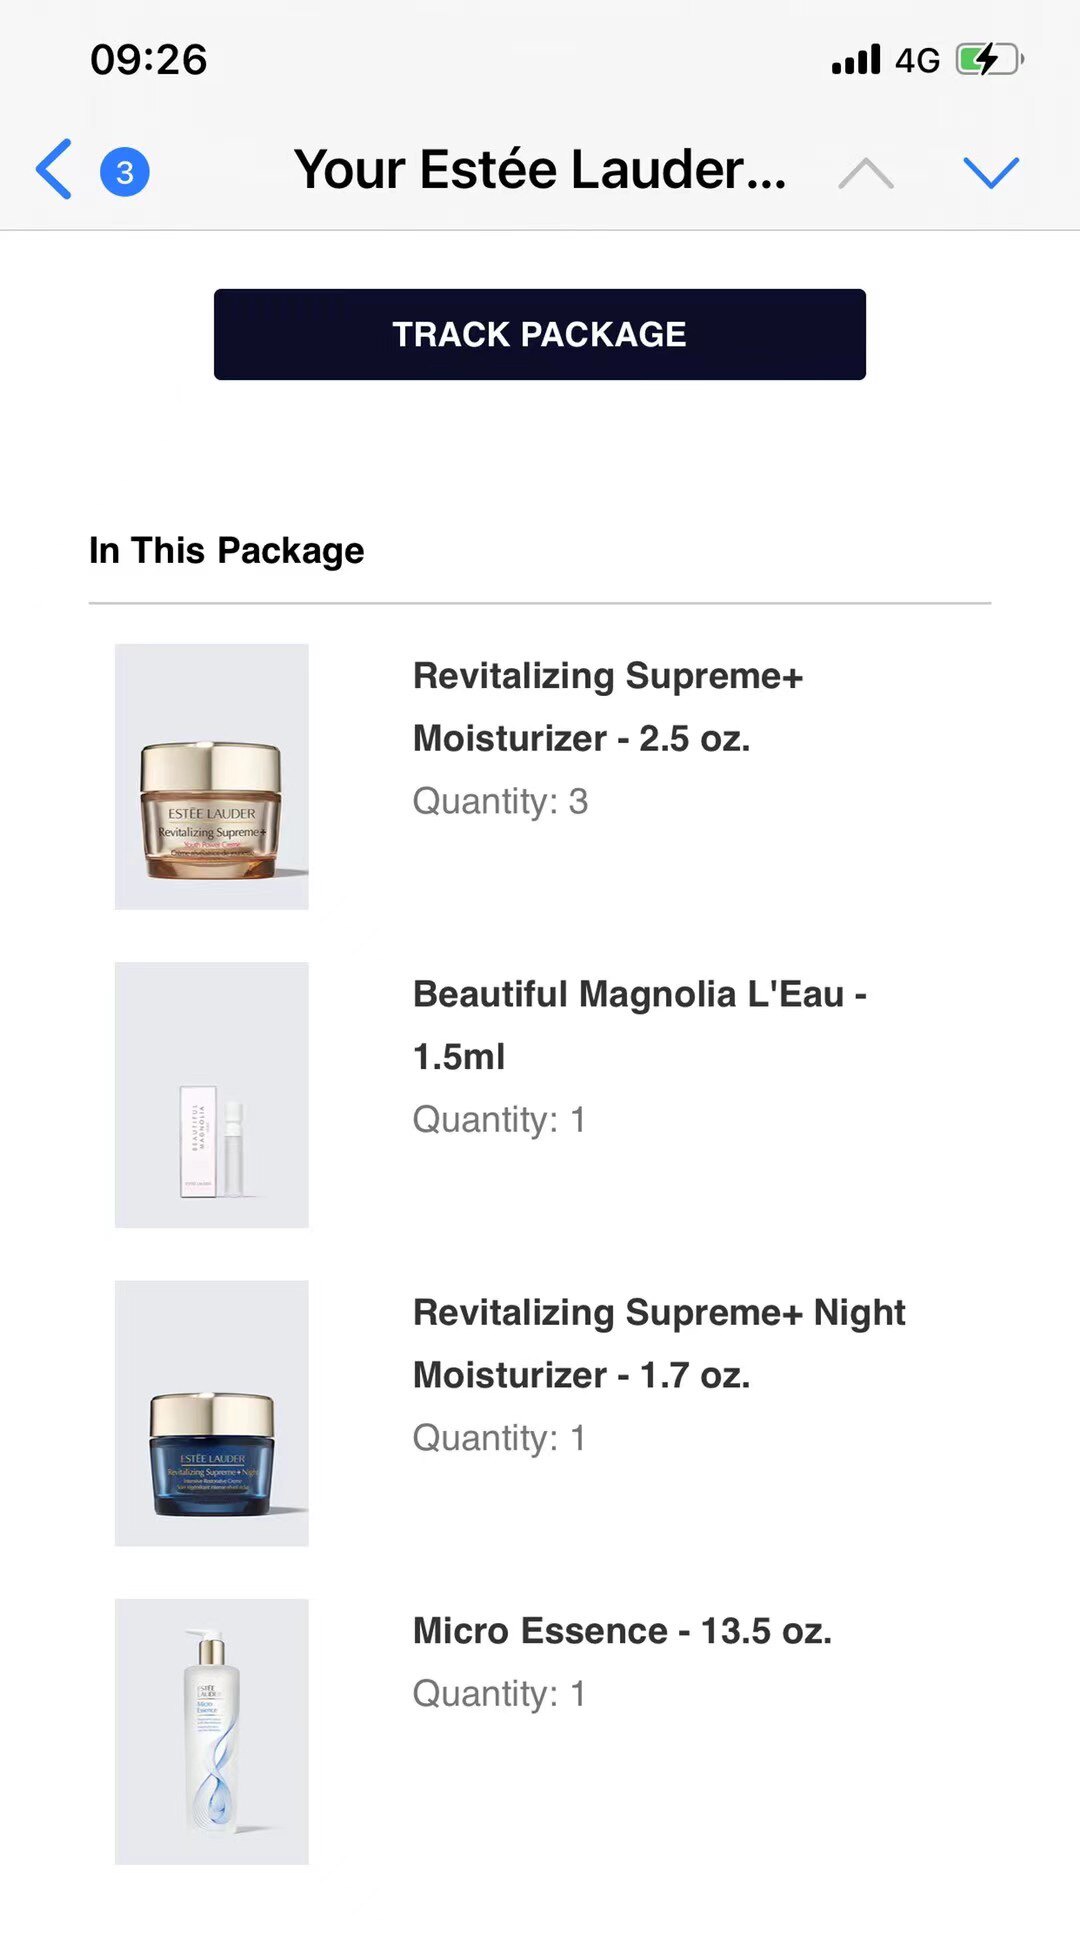1080x1938 pixels.
Task: Tap the battery charging icon
Action: pos(988,60)
